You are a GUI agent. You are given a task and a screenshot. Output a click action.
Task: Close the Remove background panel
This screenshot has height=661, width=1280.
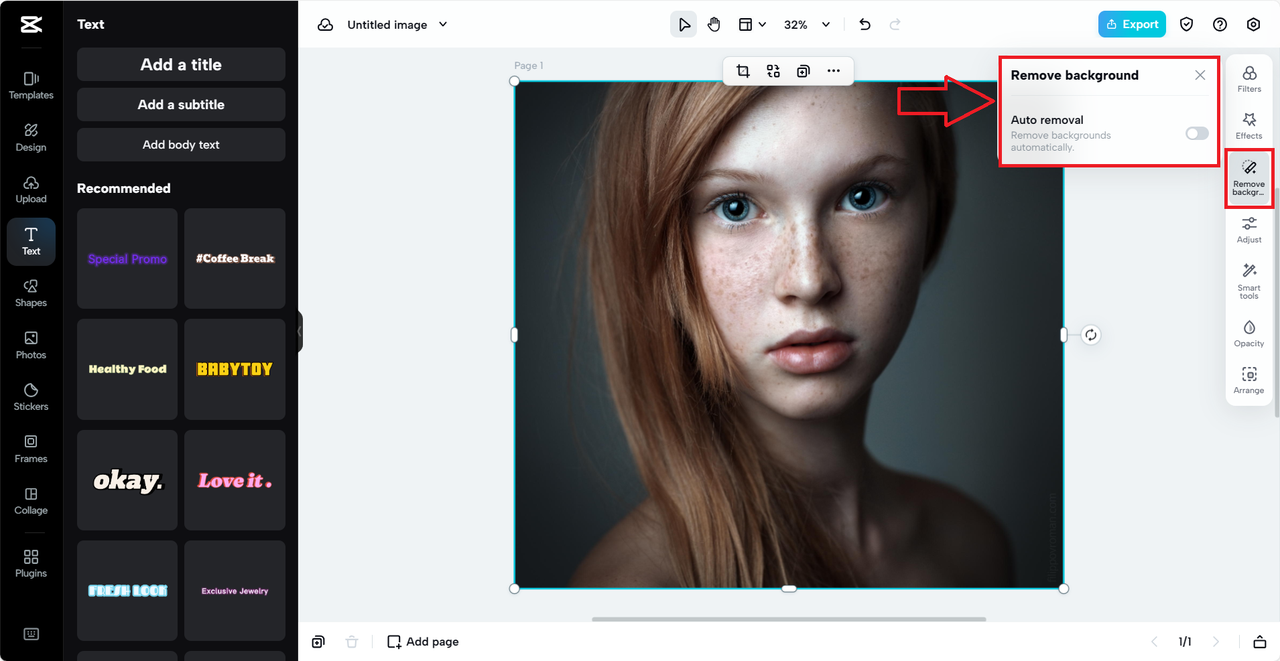pos(1200,75)
